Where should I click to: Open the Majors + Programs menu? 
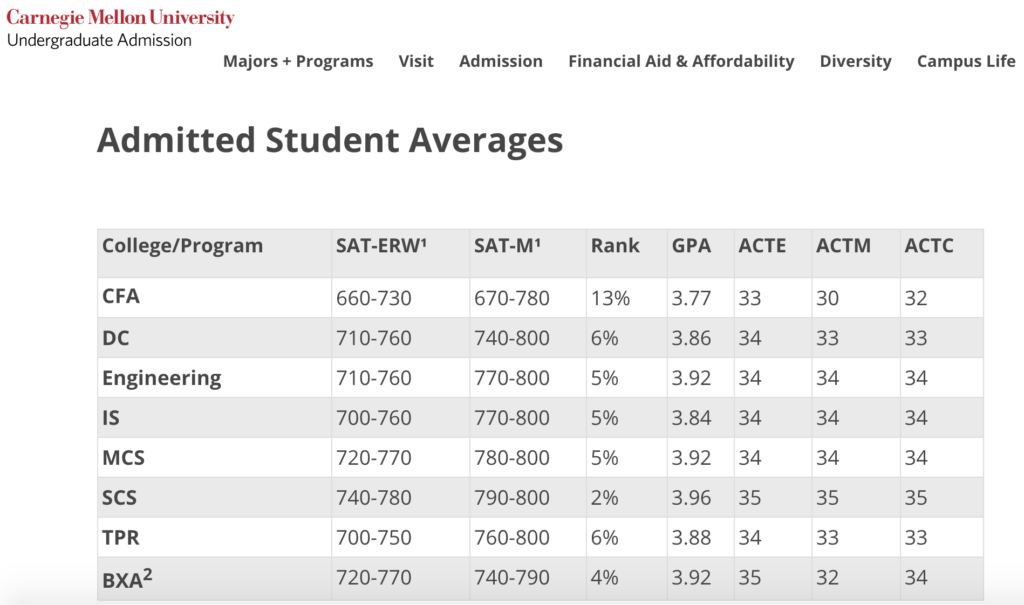point(299,61)
